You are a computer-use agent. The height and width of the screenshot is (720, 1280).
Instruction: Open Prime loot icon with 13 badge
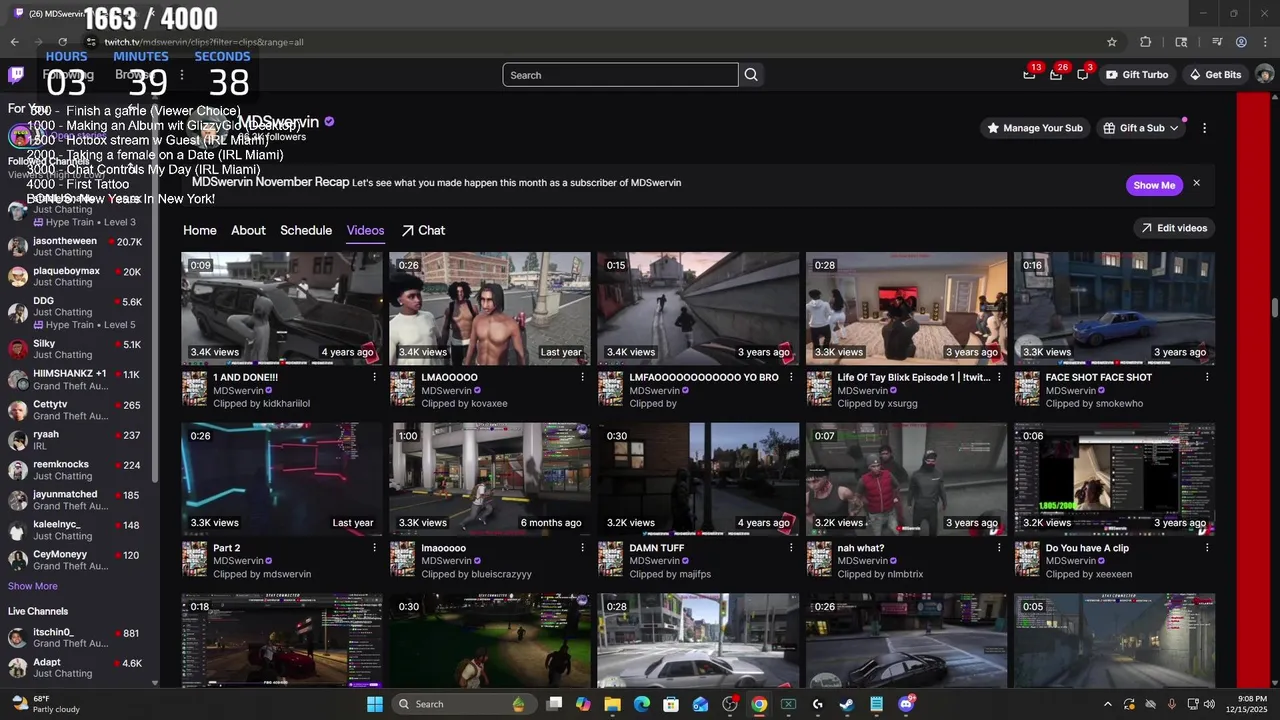click(x=1029, y=75)
